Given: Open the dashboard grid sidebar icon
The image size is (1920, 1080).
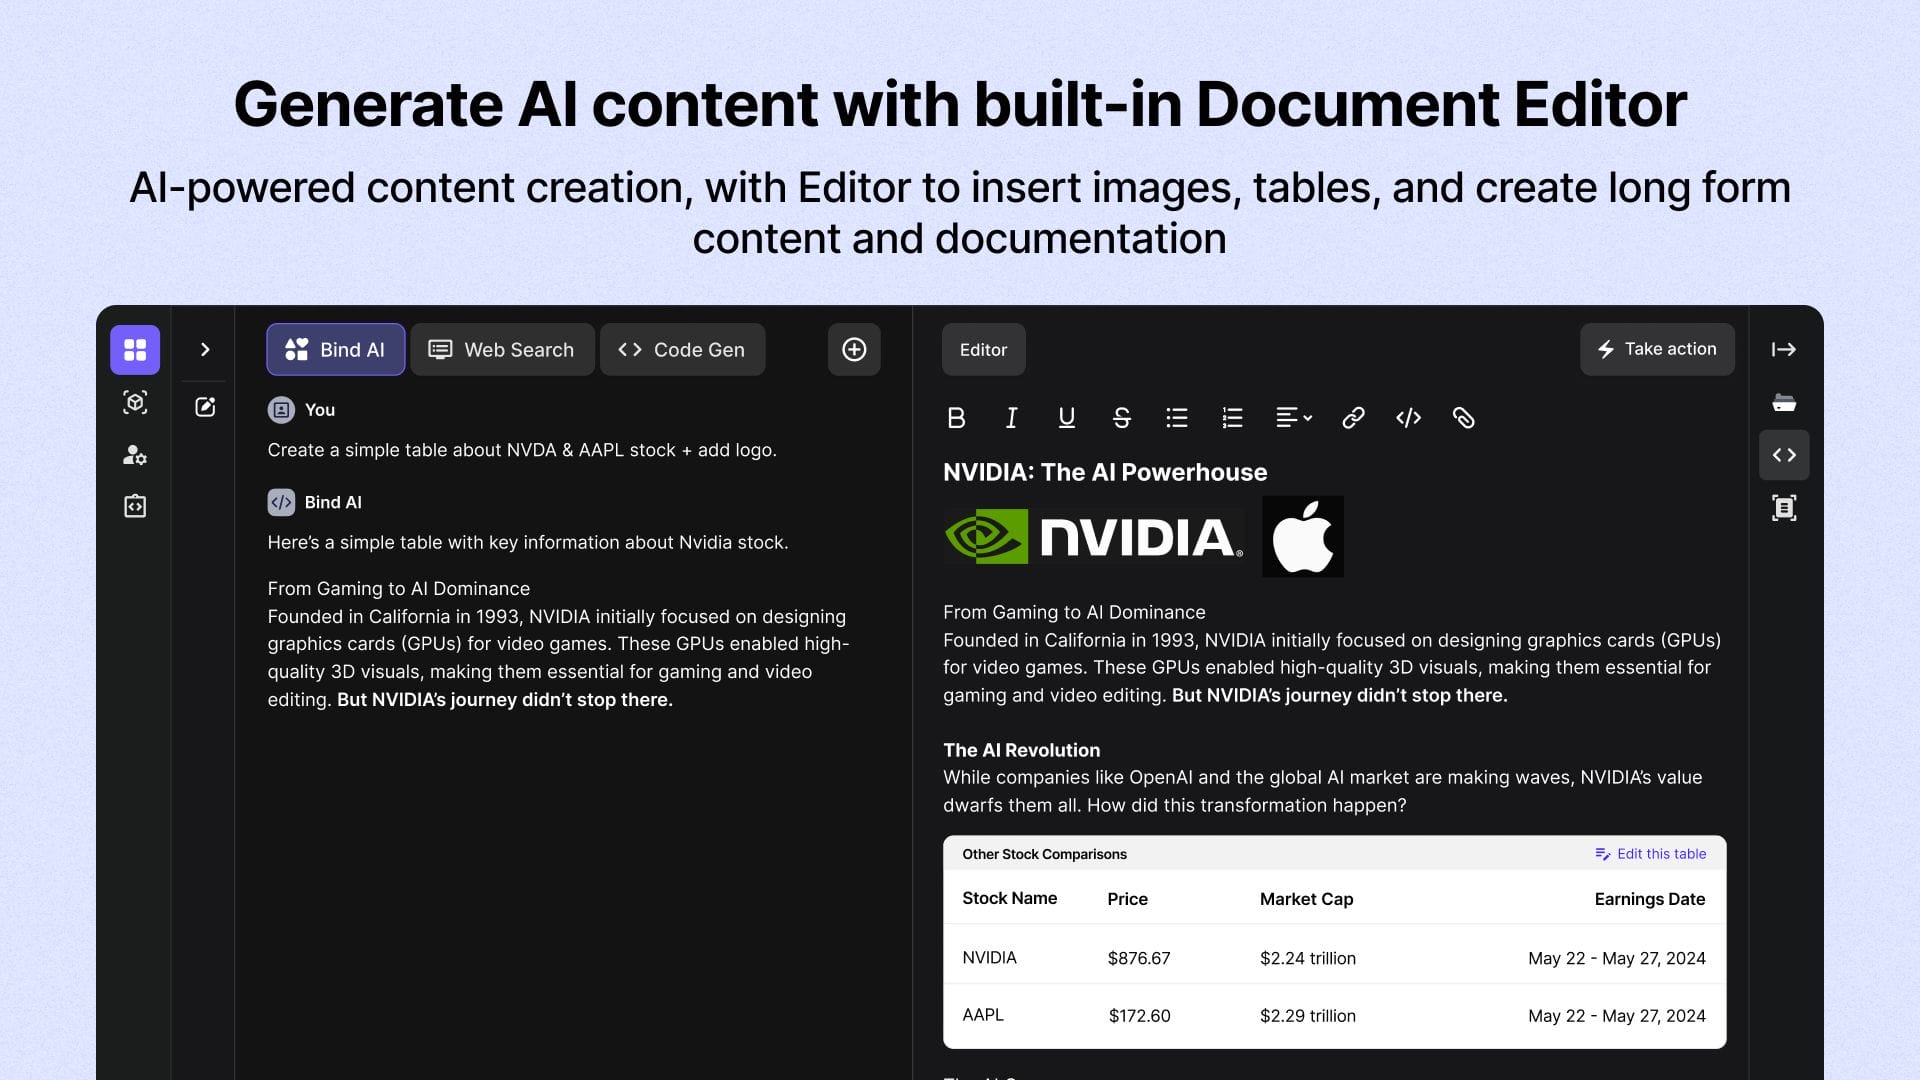Looking at the screenshot, I should [x=135, y=349].
